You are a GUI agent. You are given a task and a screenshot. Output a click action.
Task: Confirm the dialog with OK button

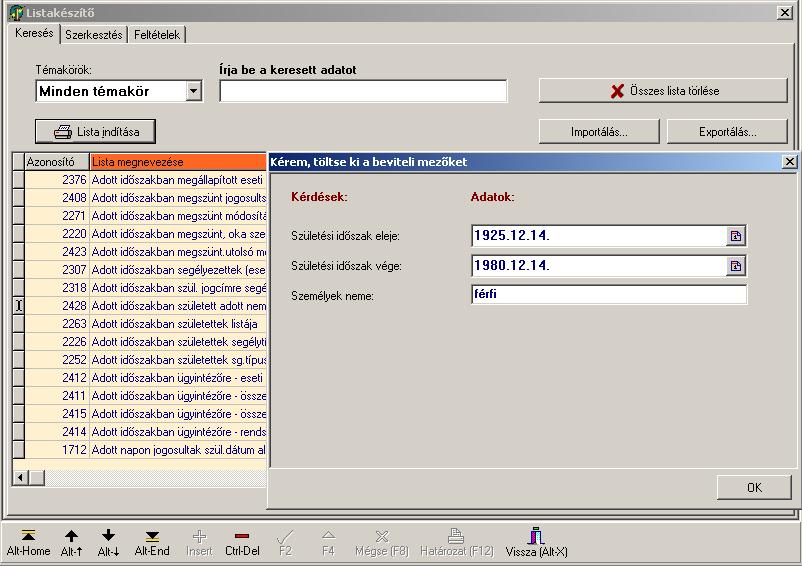pos(754,487)
